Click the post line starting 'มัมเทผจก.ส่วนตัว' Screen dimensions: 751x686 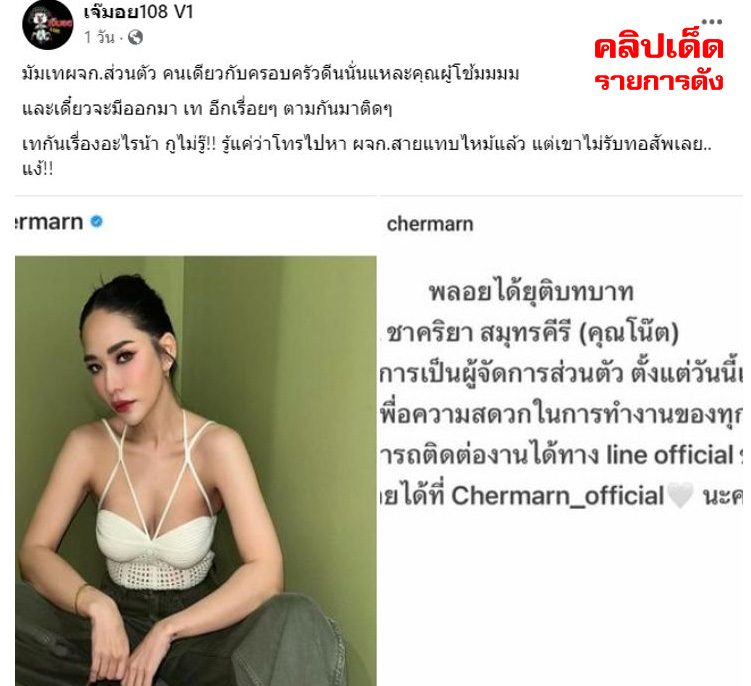pos(271,74)
